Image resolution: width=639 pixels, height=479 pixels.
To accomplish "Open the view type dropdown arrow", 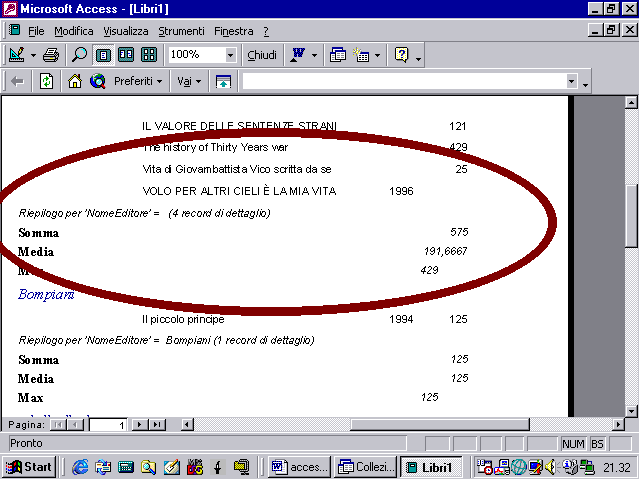I will pos(33,55).
